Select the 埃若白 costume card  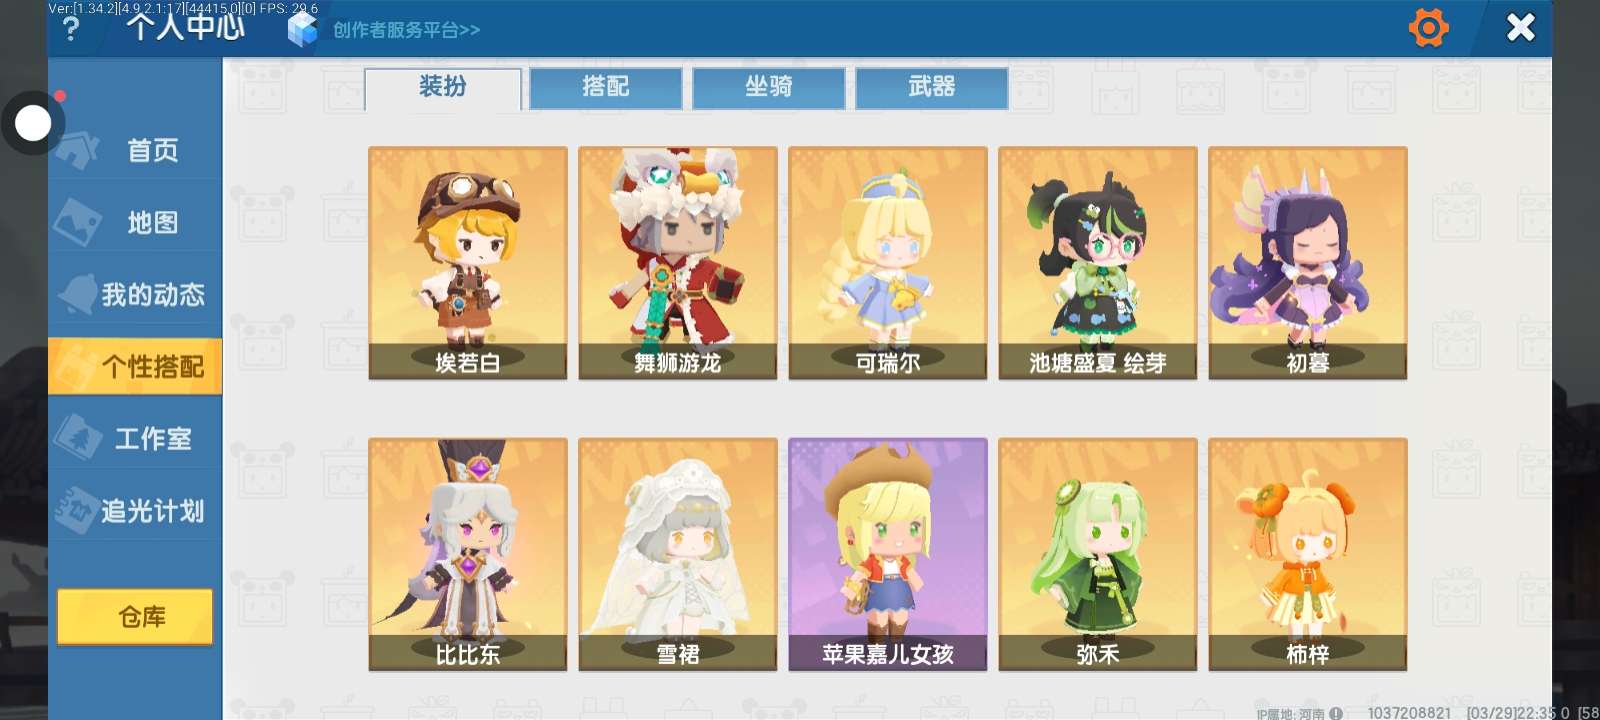pos(468,263)
